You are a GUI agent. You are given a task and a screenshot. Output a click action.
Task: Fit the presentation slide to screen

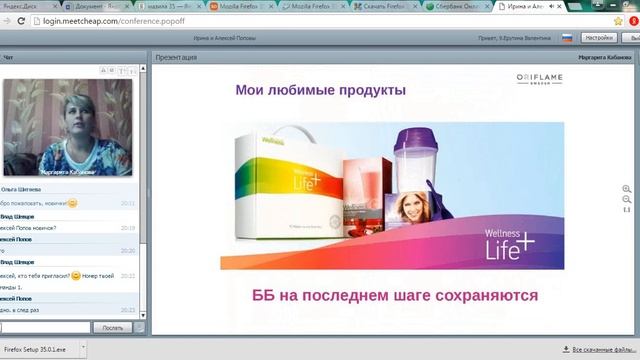[627, 209]
